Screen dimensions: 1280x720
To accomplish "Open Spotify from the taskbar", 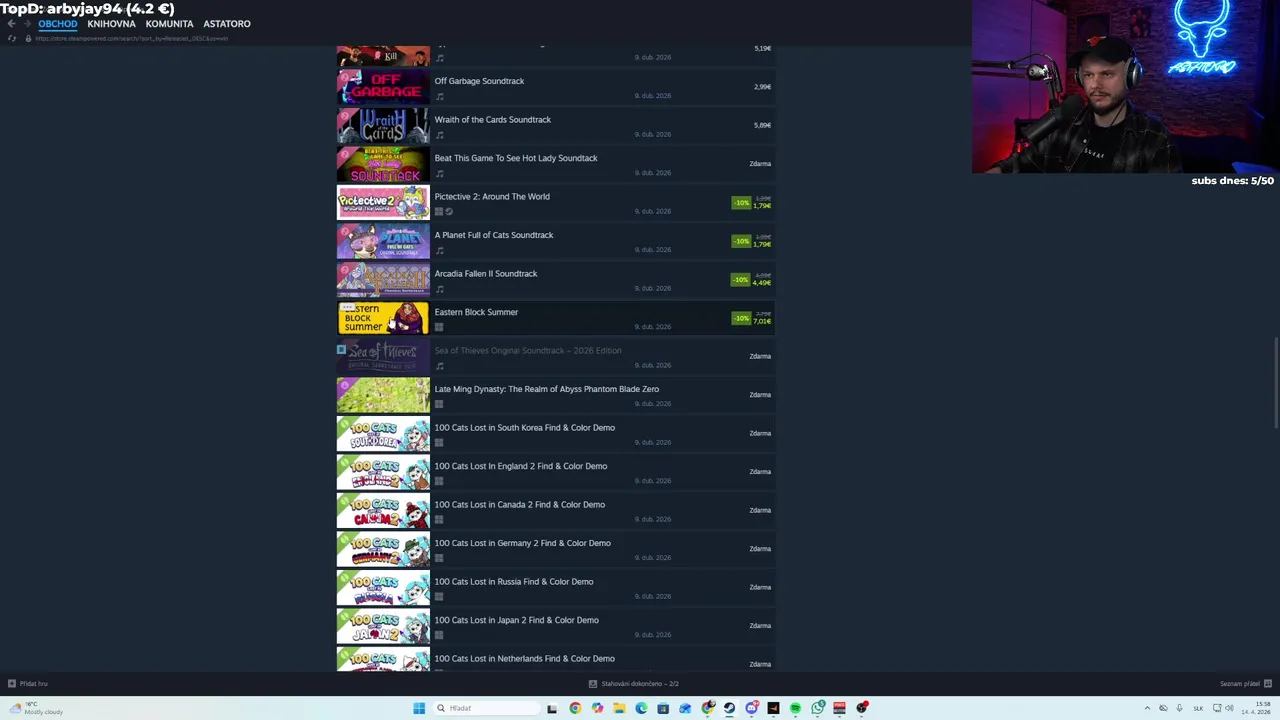I will (795, 708).
